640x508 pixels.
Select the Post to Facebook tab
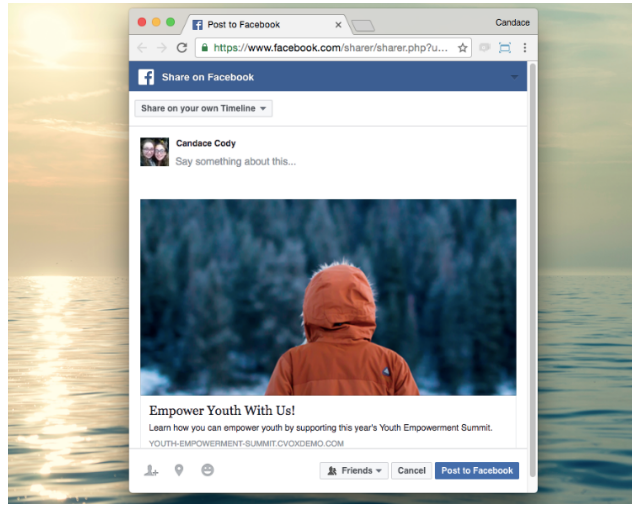point(267,25)
